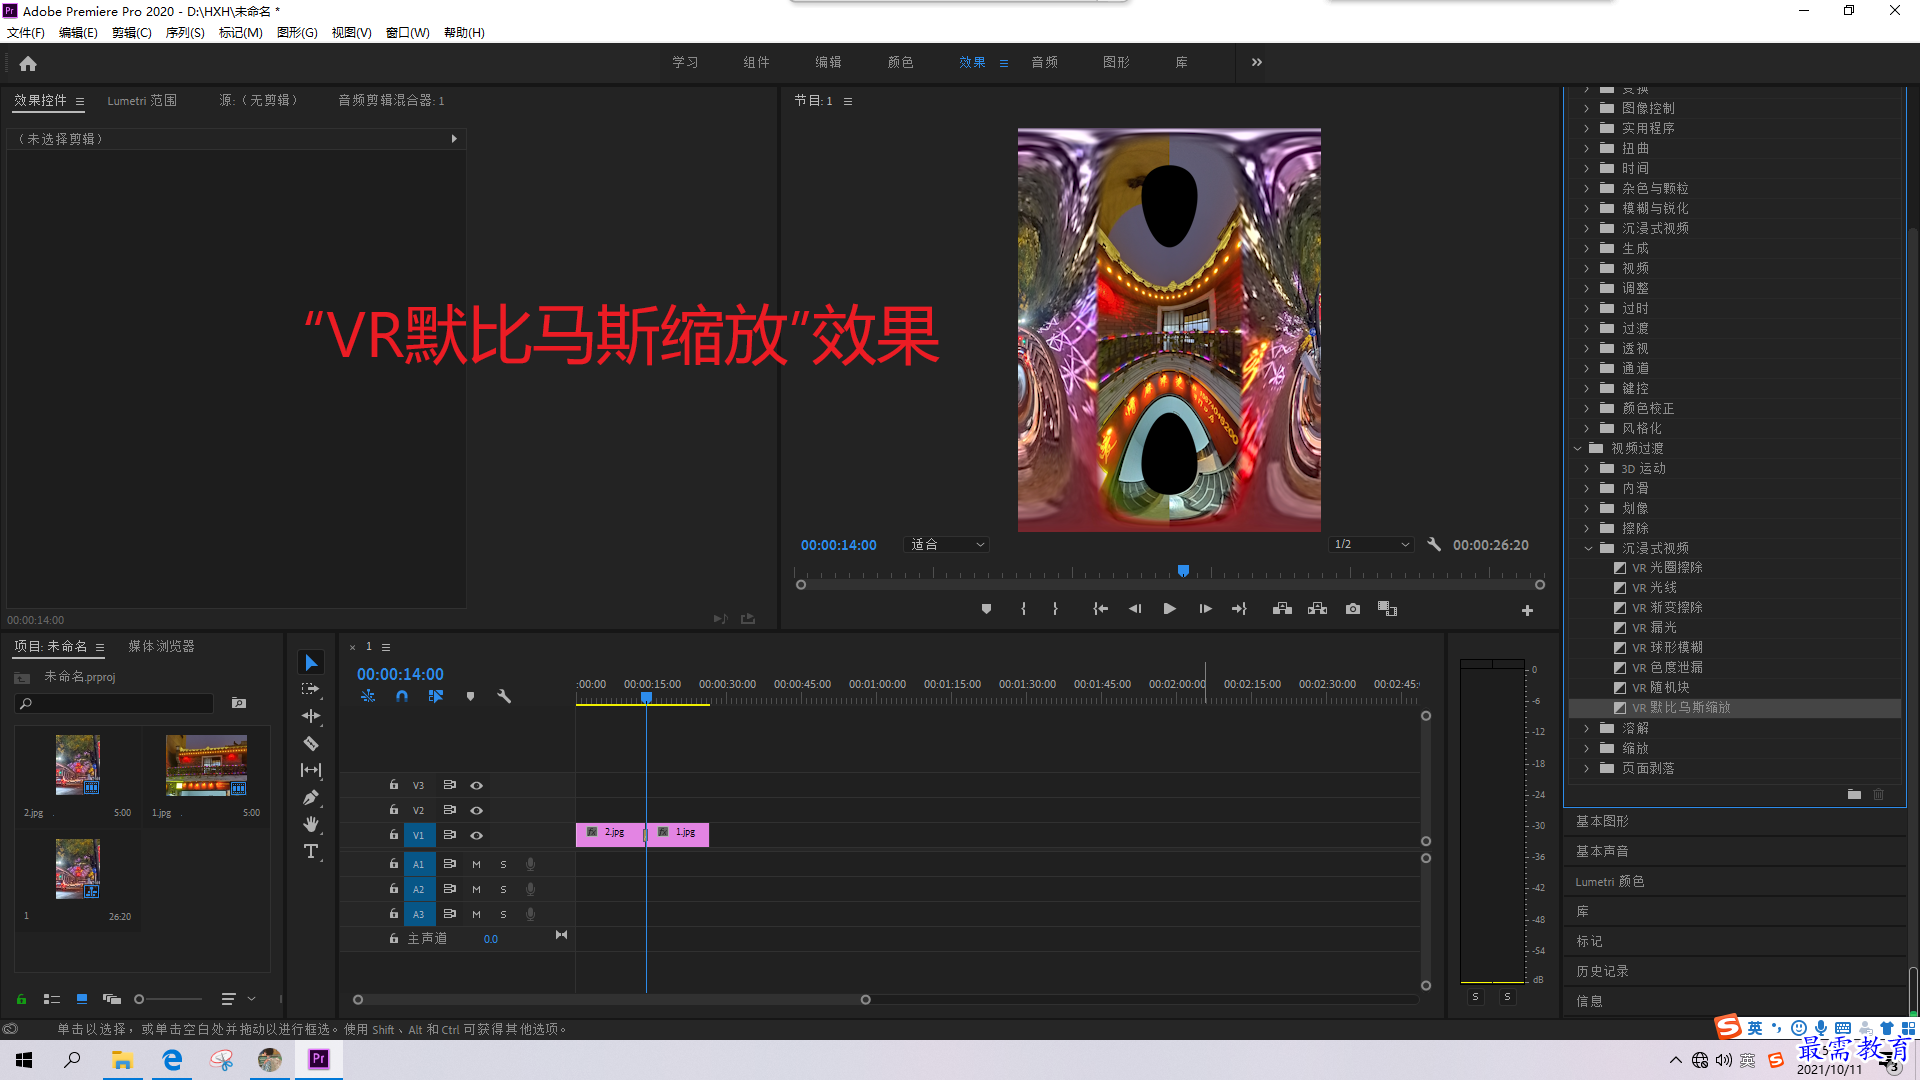Click Go to In point icon
The height and width of the screenshot is (1080, 1920).
(x=1100, y=609)
